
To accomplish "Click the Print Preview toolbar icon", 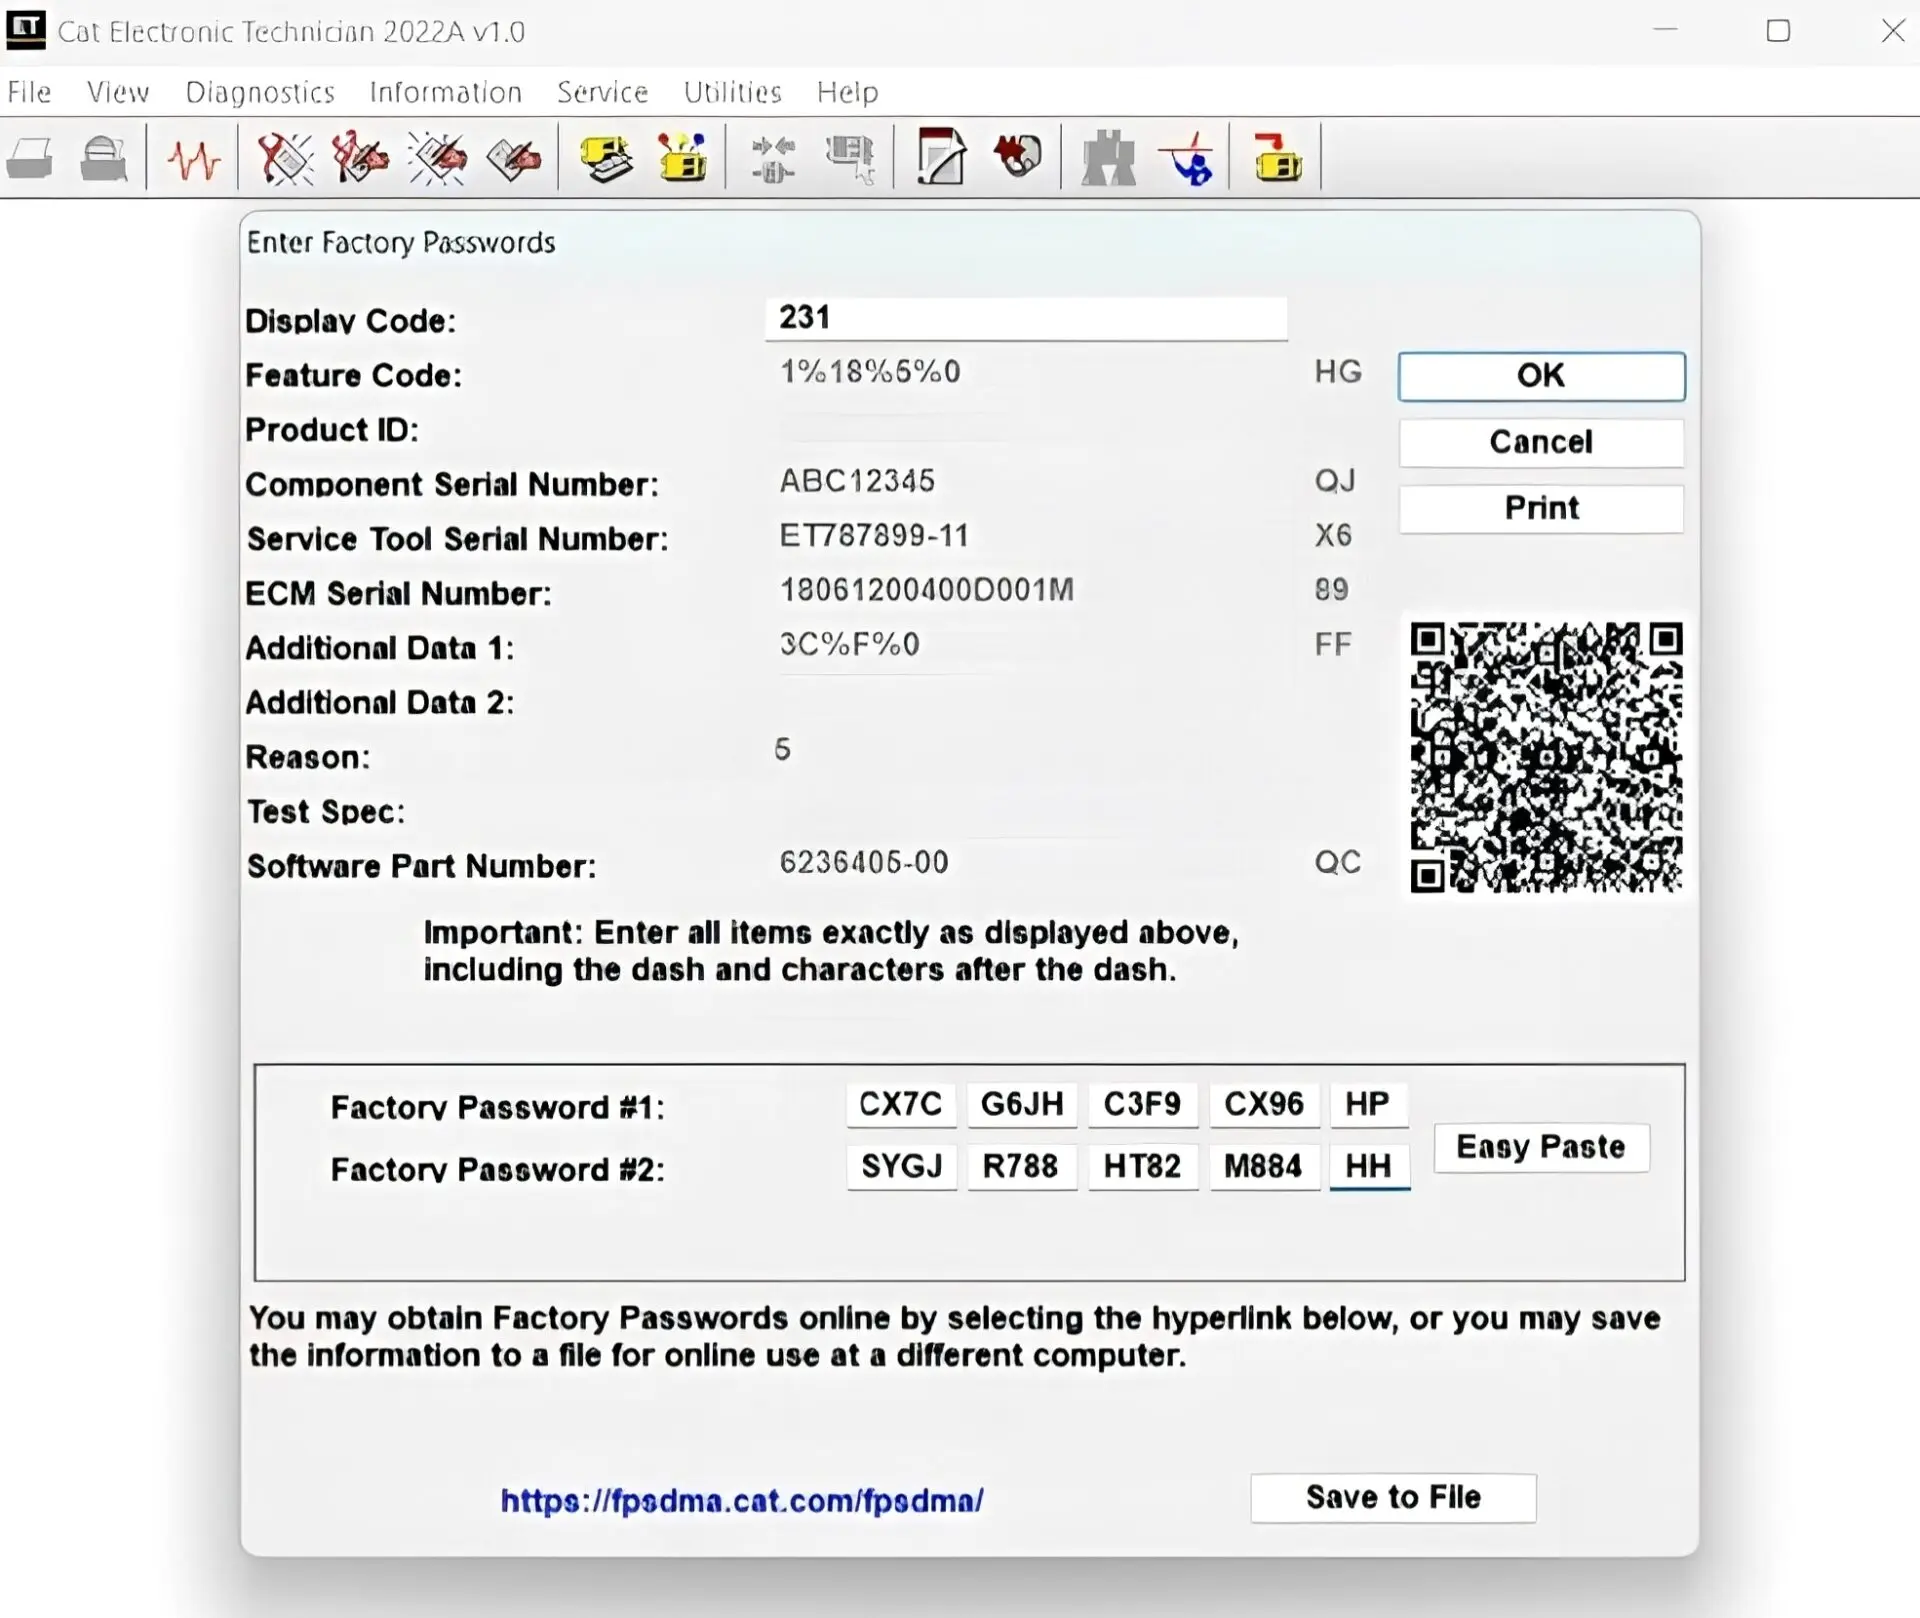I will click(104, 158).
